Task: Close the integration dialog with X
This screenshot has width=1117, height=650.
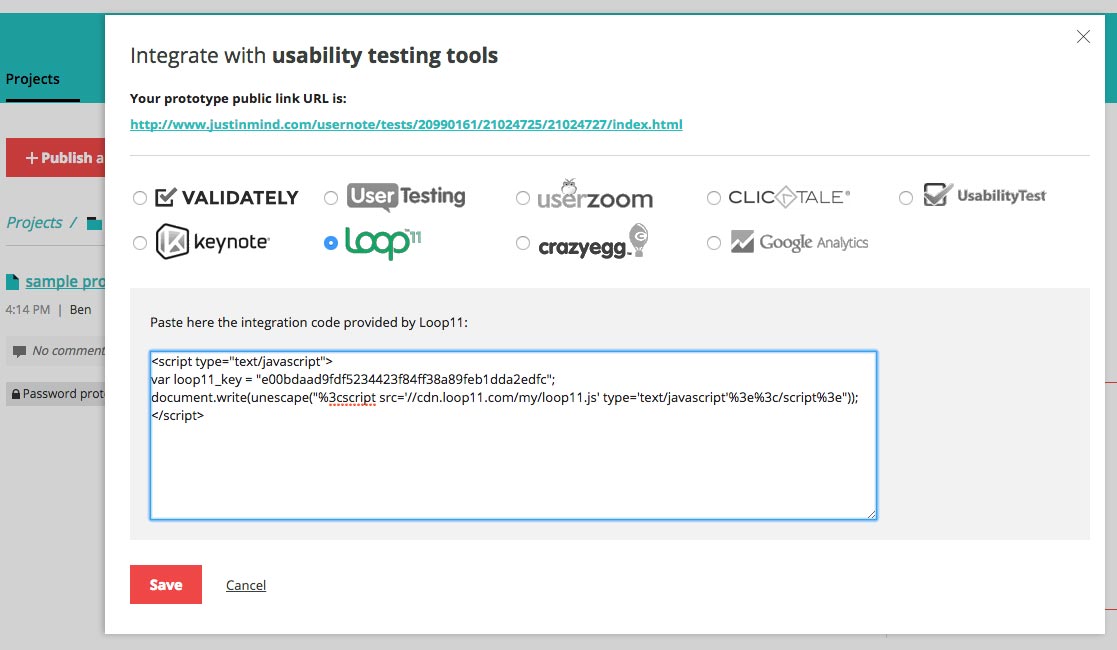Action: pos(1083,36)
